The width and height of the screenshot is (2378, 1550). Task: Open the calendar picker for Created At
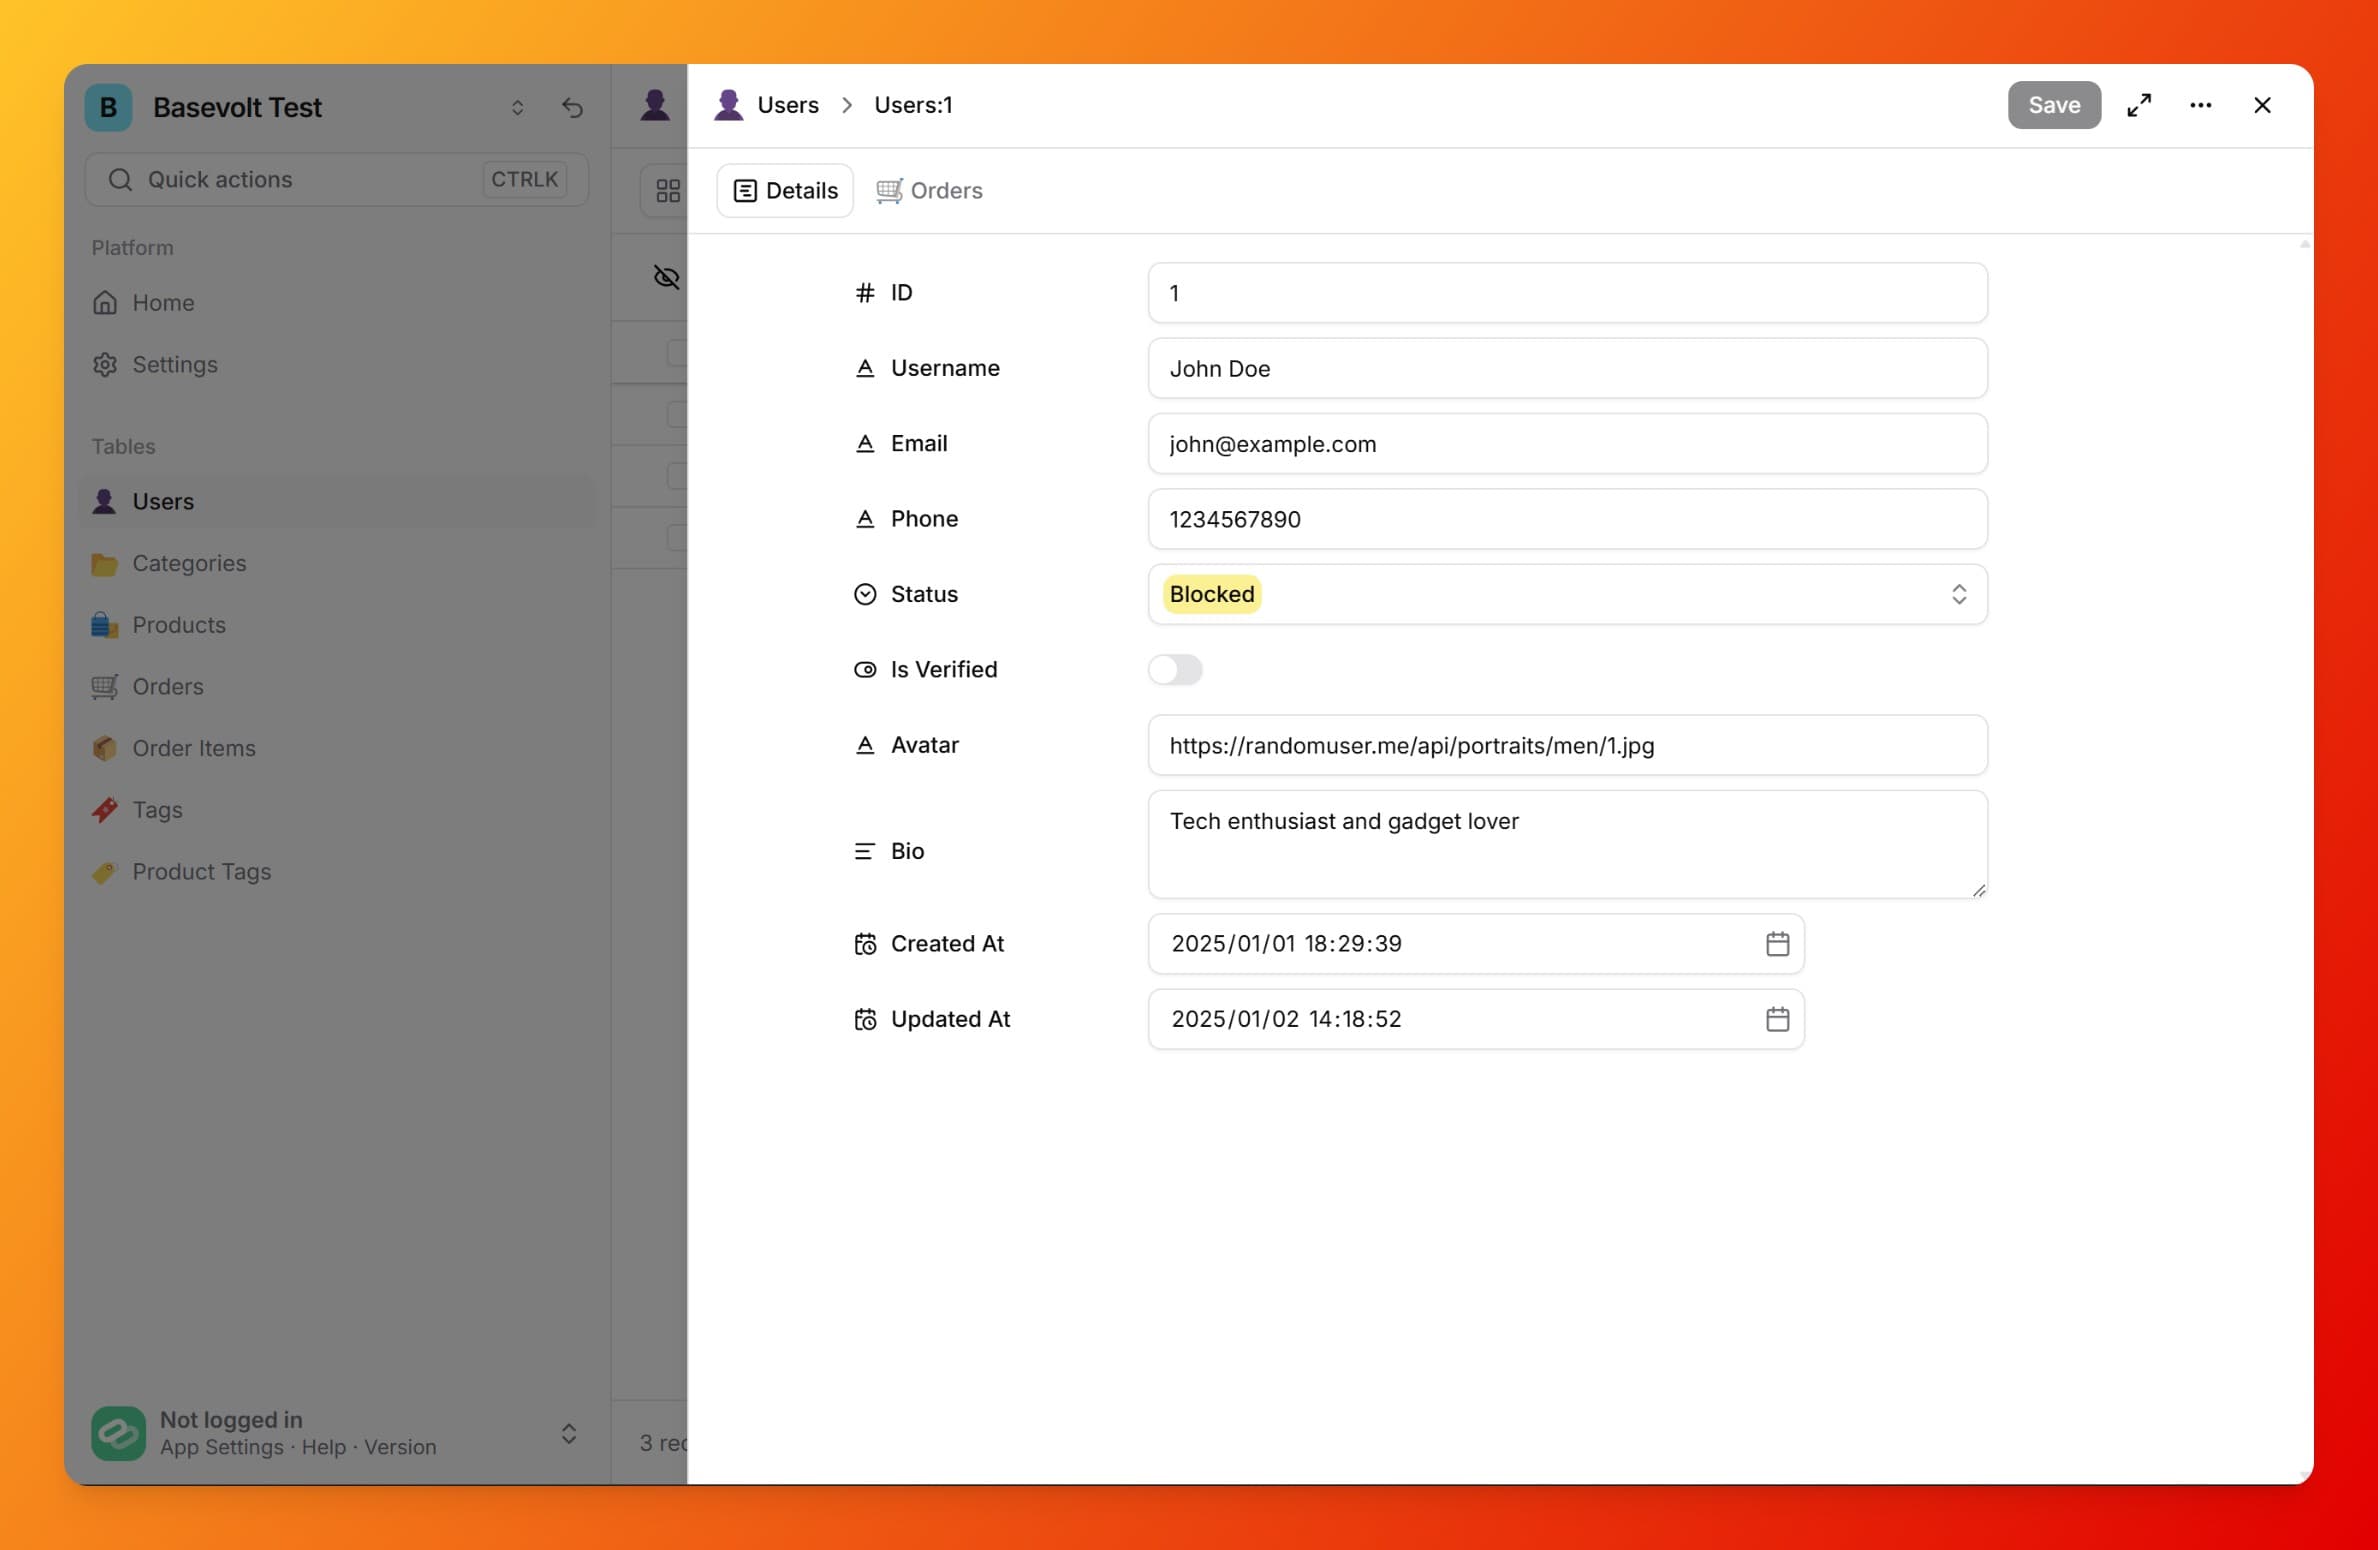(x=1777, y=942)
